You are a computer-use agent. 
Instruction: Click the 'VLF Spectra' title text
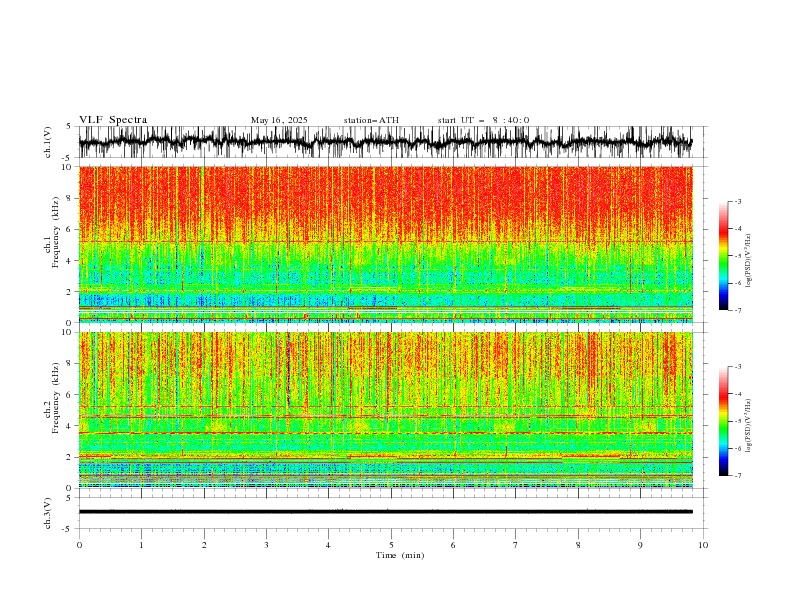click(x=113, y=120)
